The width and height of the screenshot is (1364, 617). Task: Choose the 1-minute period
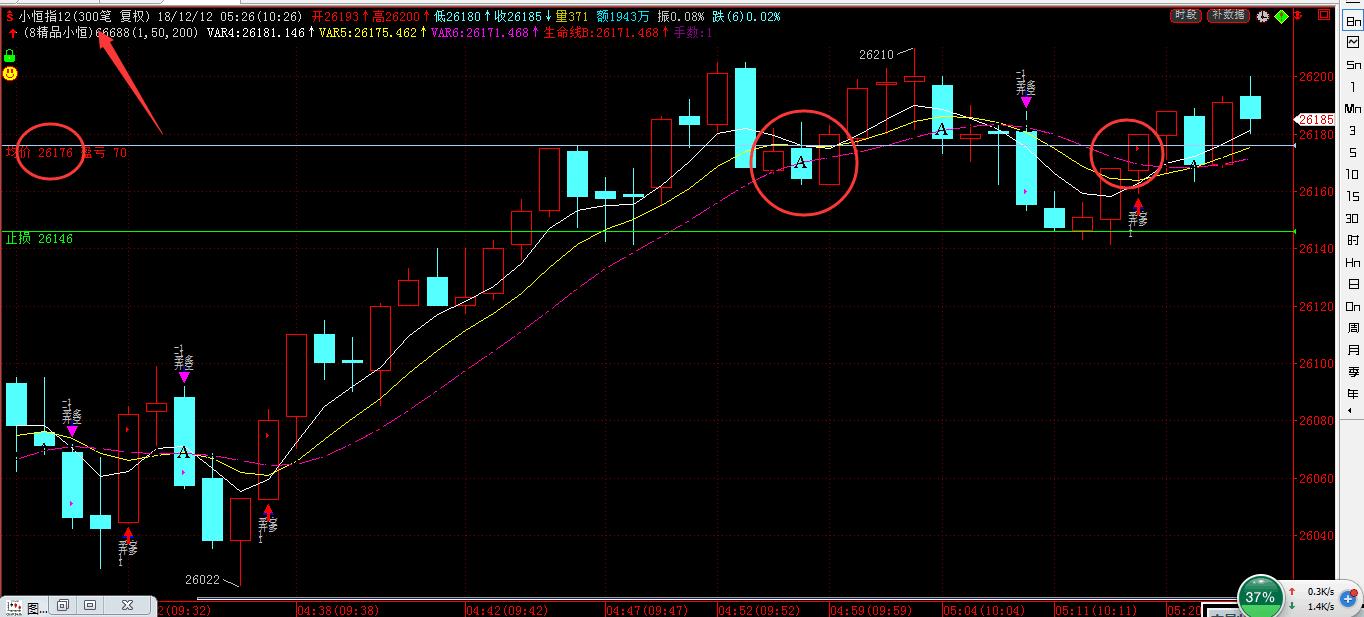[x=1353, y=86]
